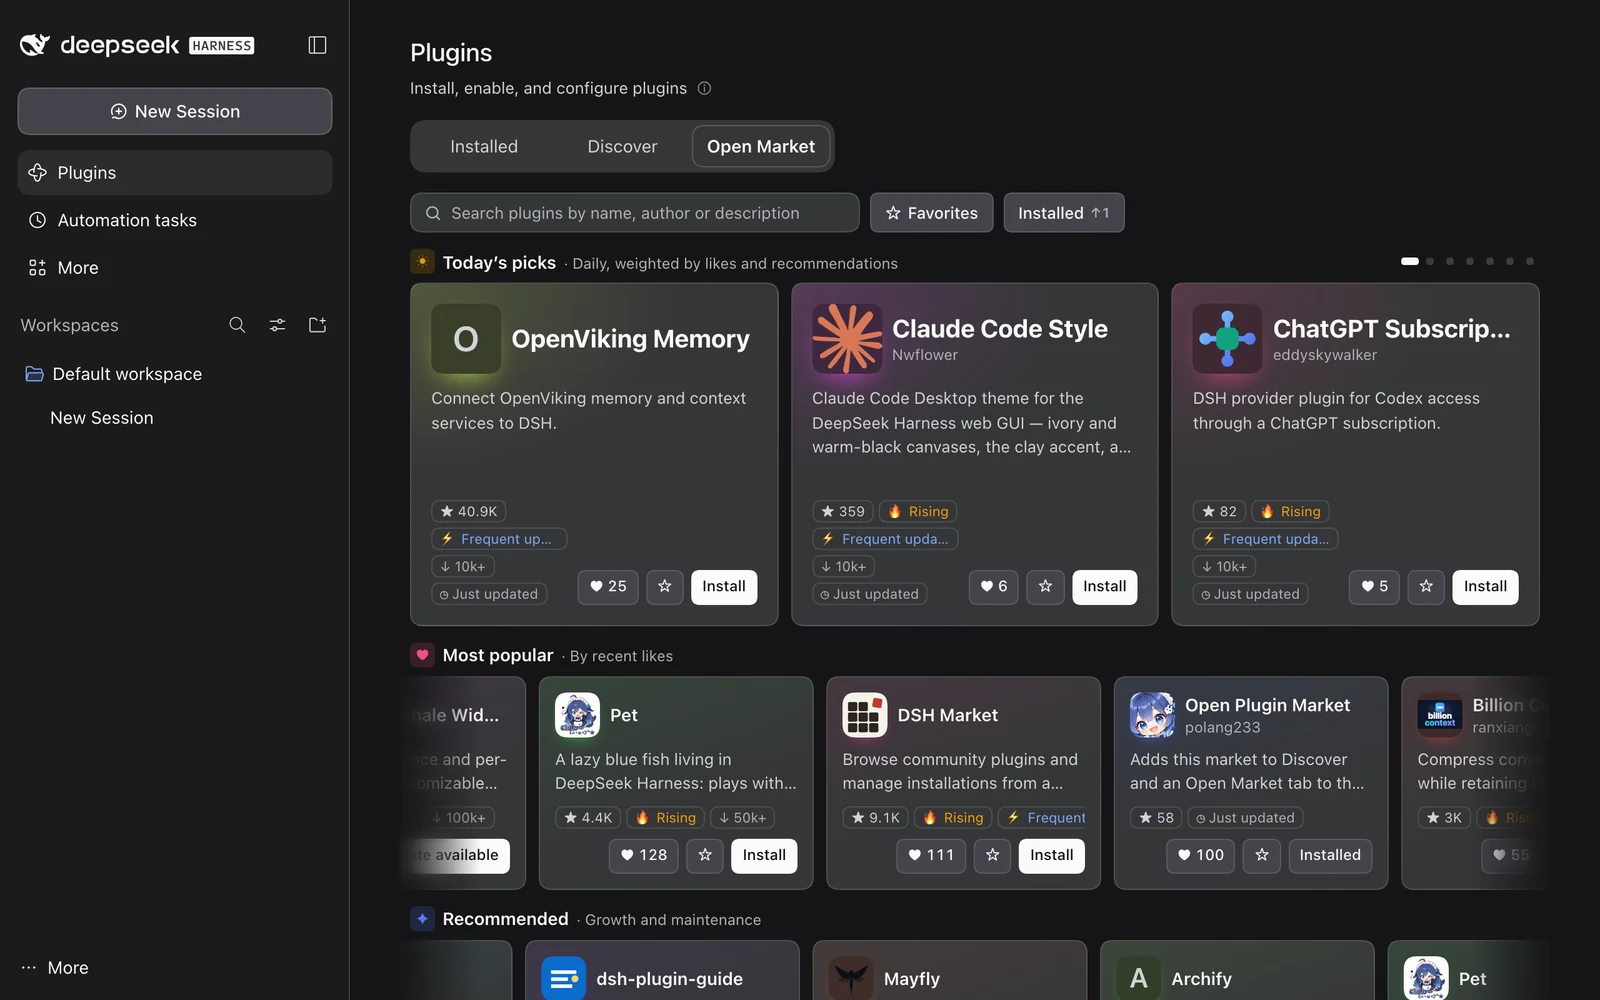Open the workspace filter sliders icon
This screenshot has height=1000, width=1600.
click(277, 325)
